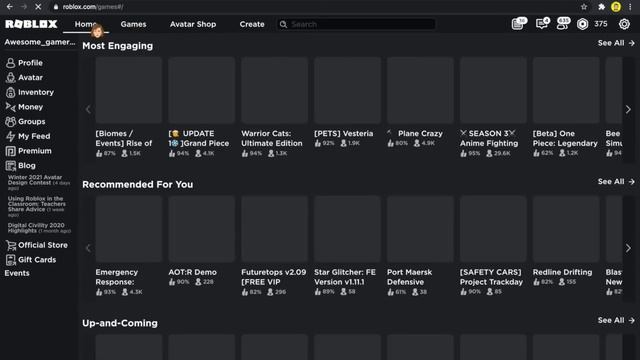Open the friends icon in header
This screenshot has width=640, height=360.
coord(563,24)
